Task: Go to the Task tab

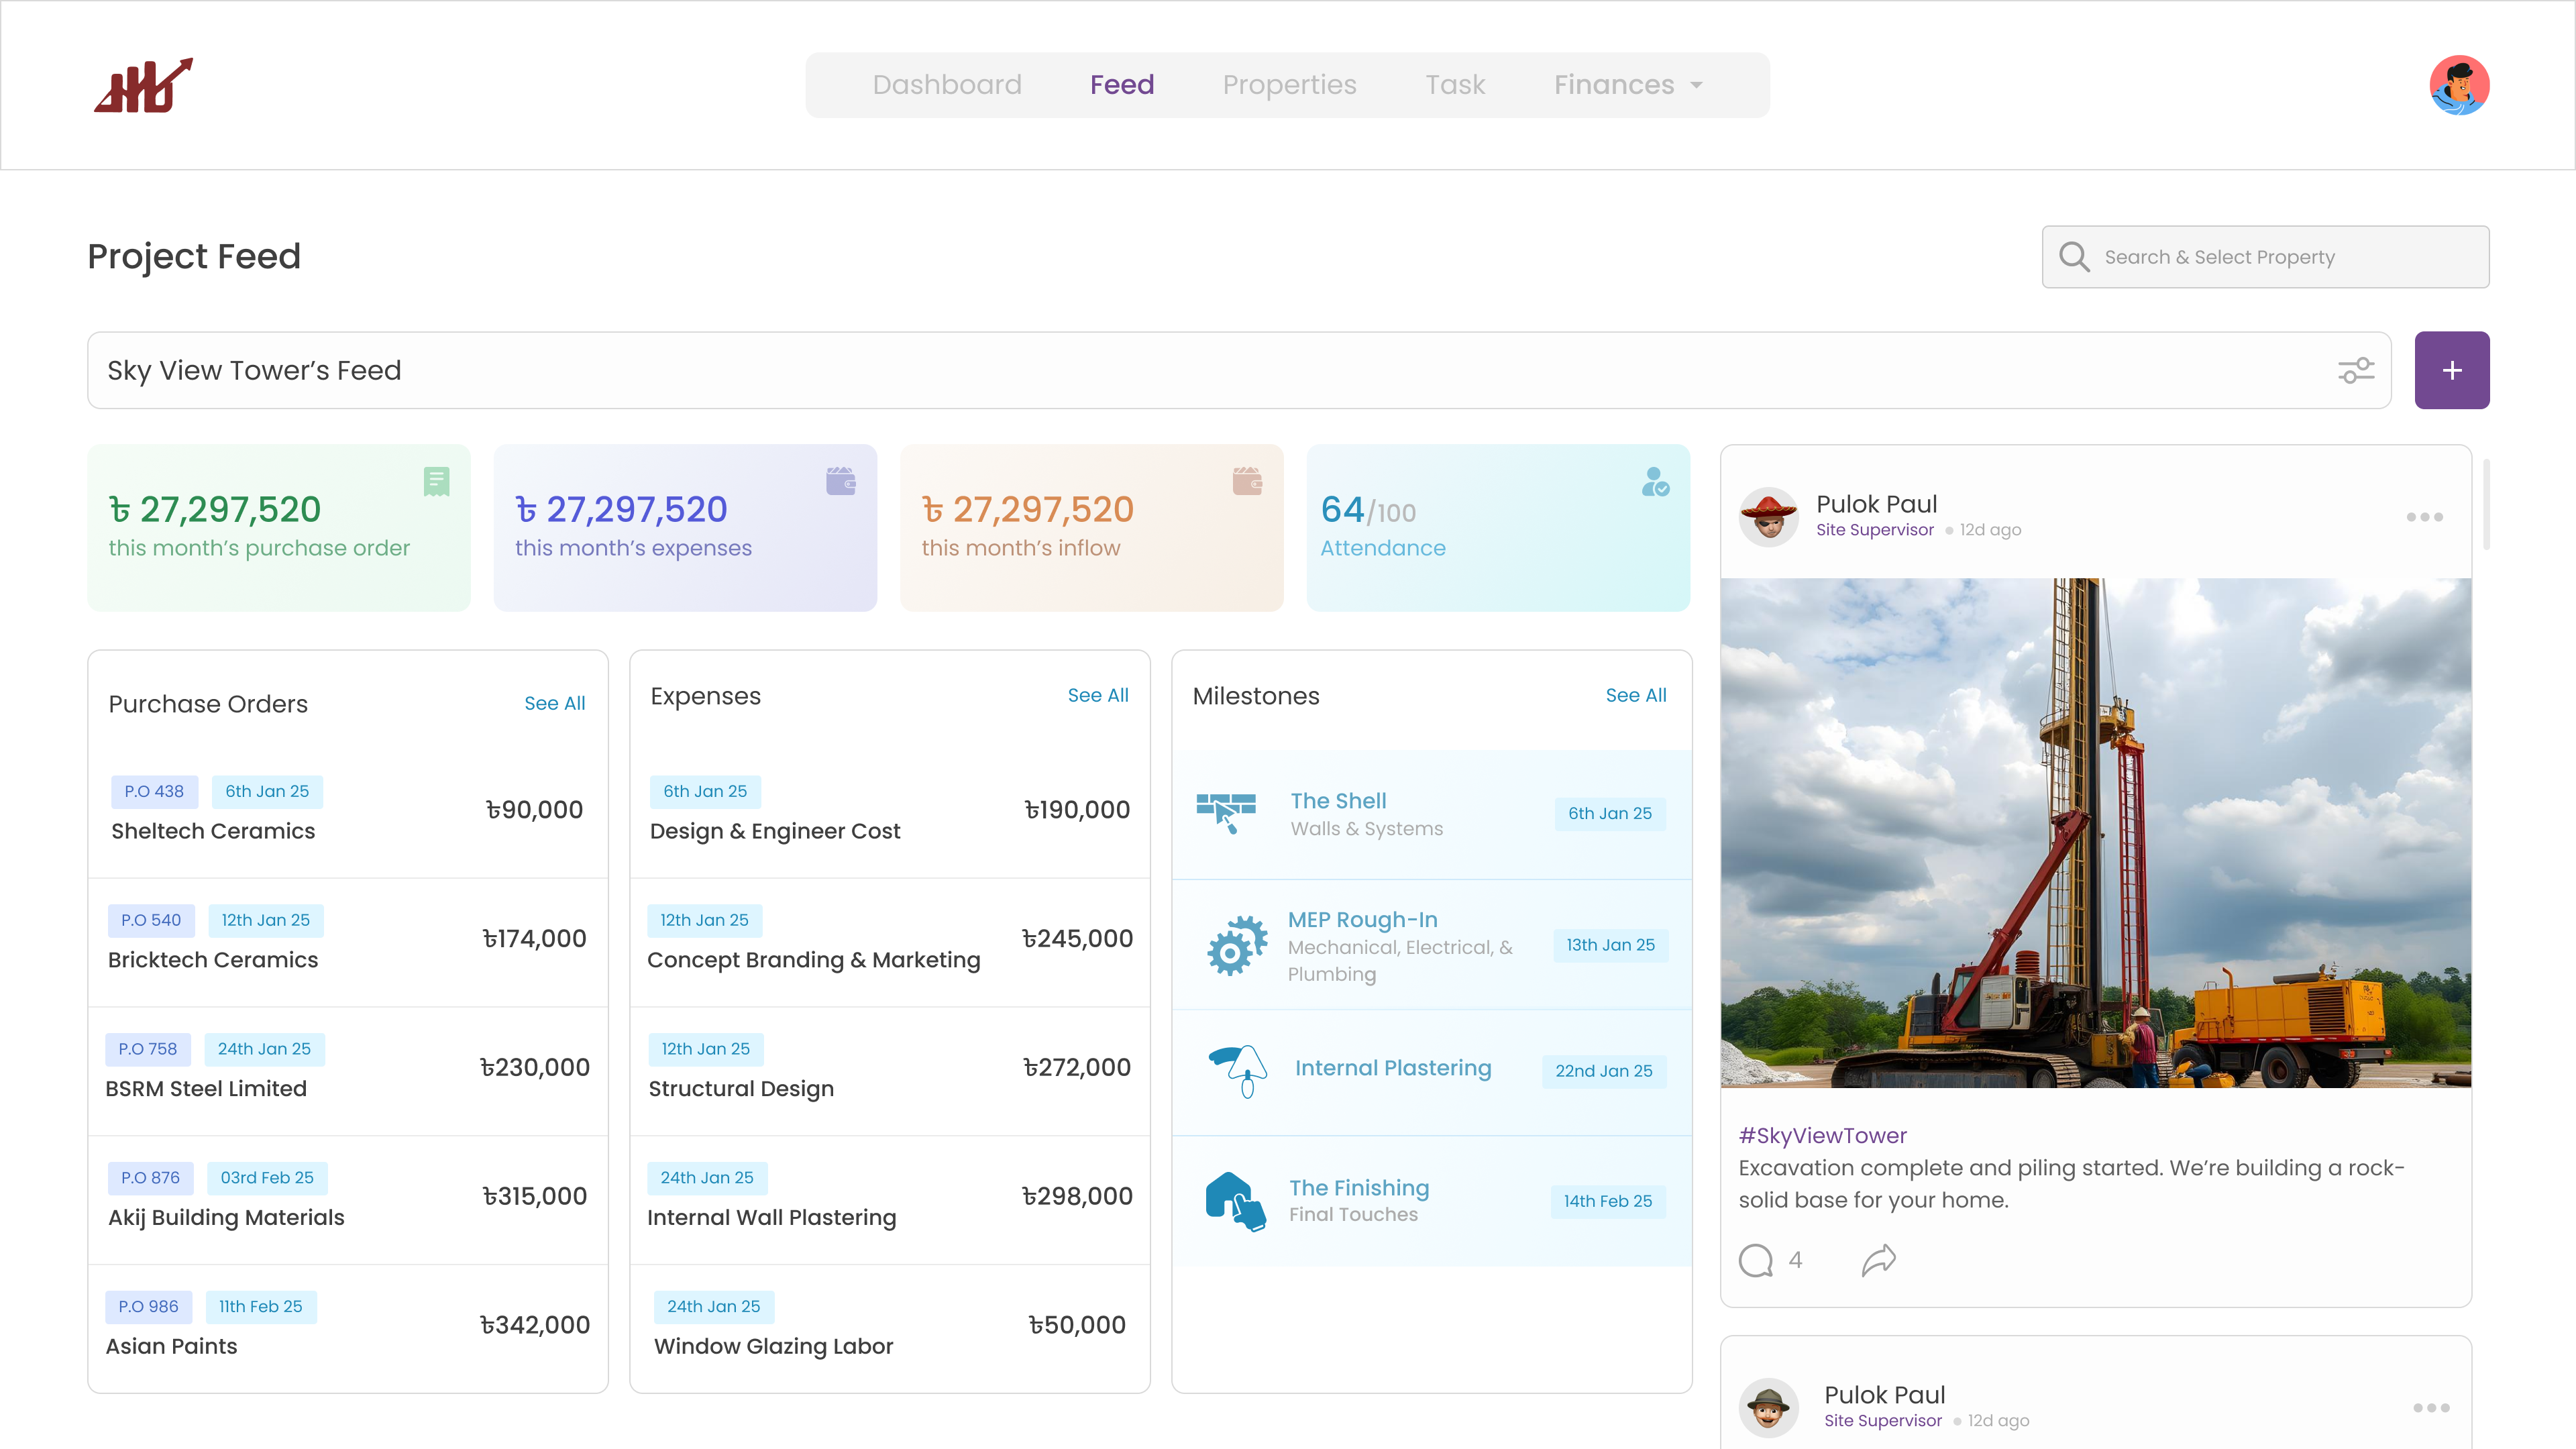Action: point(1455,85)
